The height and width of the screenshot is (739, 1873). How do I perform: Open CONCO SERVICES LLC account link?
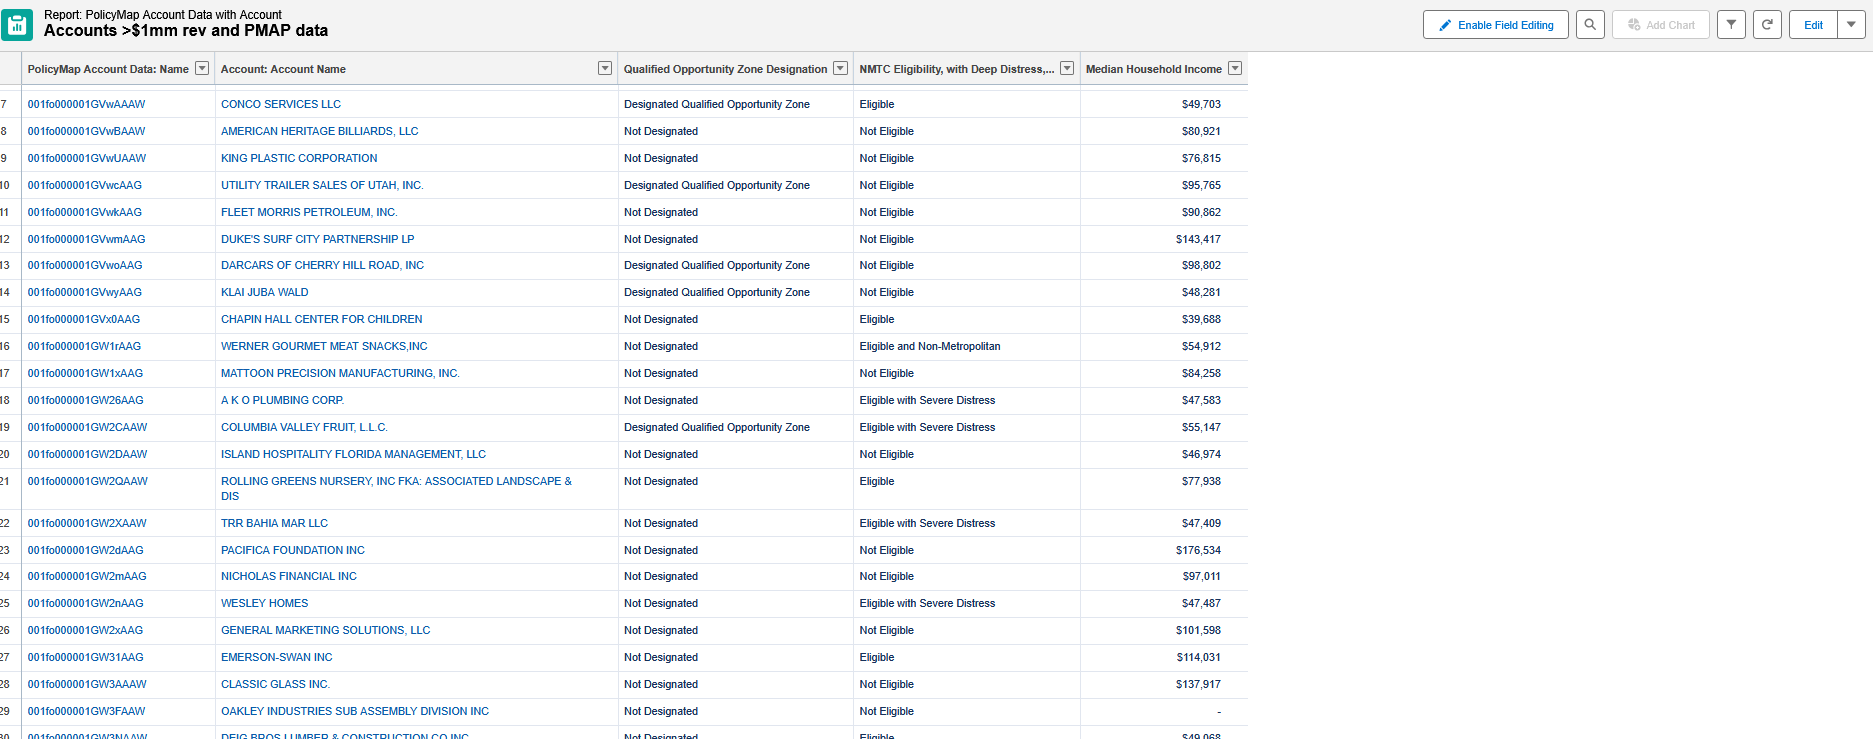pos(281,104)
